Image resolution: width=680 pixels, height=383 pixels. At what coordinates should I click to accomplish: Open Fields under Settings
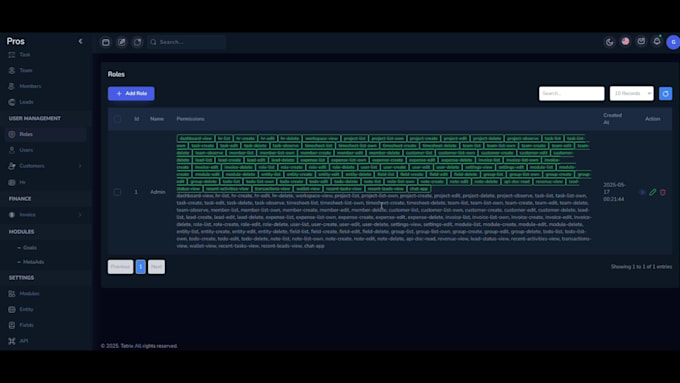pyautogui.click(x=26, y=325)
